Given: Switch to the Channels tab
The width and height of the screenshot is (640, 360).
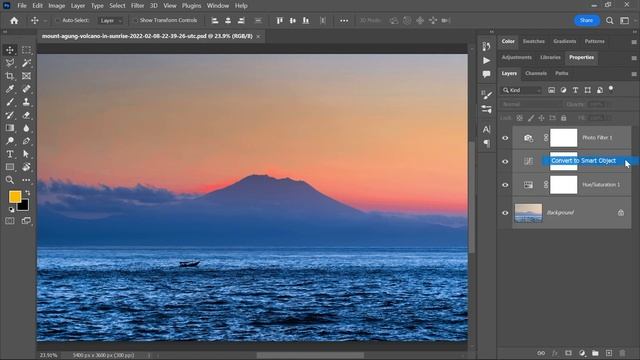Looking at the screenshot, I should 536,73.
